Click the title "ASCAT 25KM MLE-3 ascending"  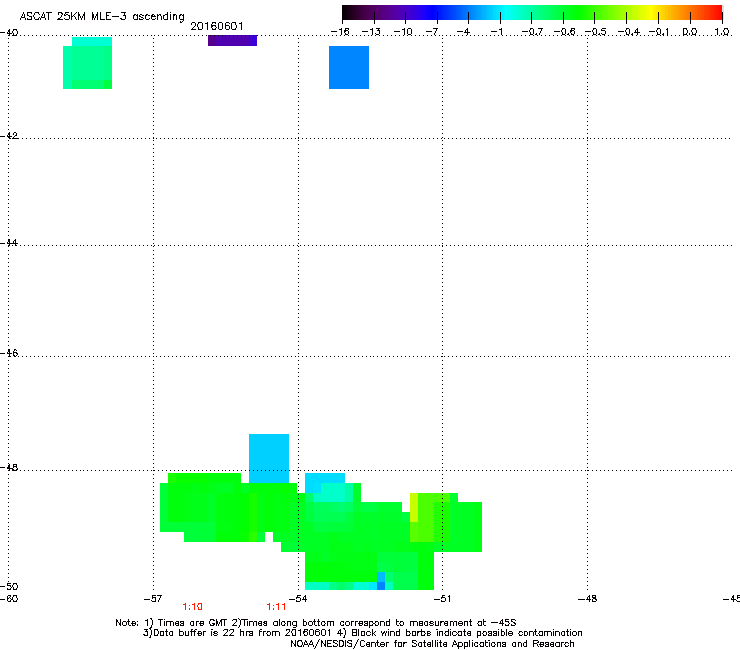click(x=102, y=17)
